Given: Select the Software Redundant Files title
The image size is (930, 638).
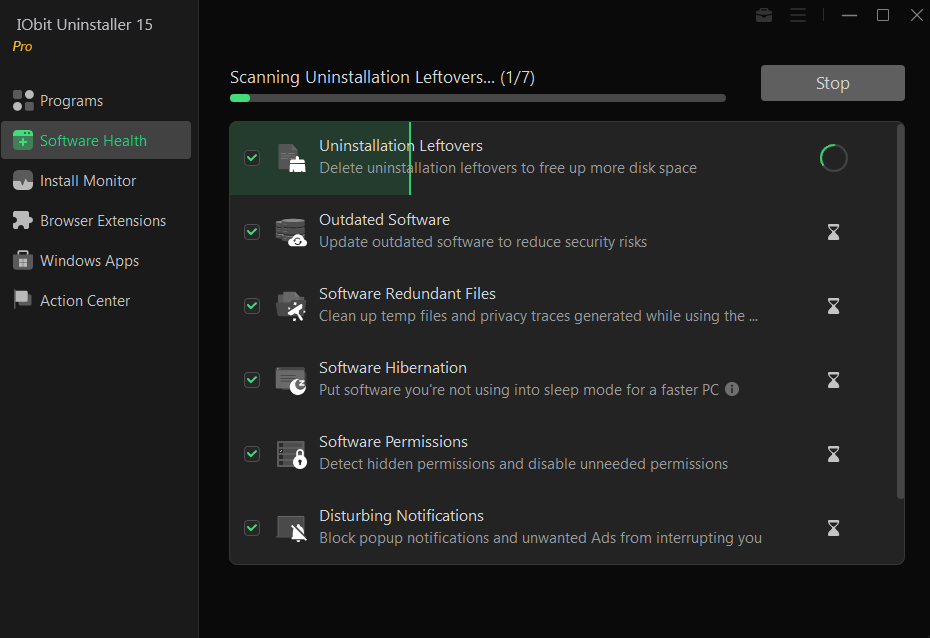Looking at the screenshot, I should click(x=407, y=294).
